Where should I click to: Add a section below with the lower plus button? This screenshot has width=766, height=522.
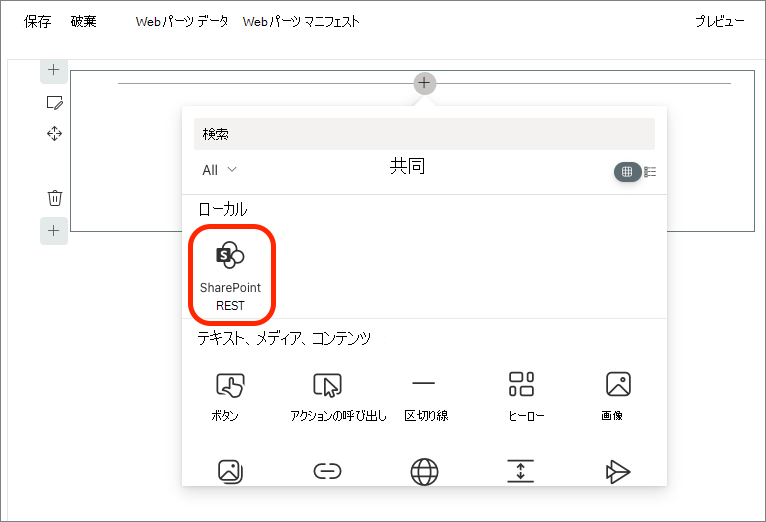(x=54, y=230)
